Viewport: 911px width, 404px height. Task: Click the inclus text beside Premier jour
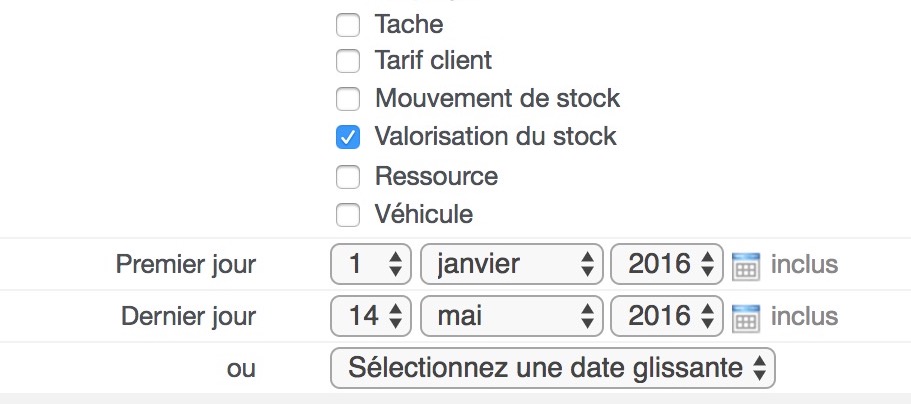[804, 264]
